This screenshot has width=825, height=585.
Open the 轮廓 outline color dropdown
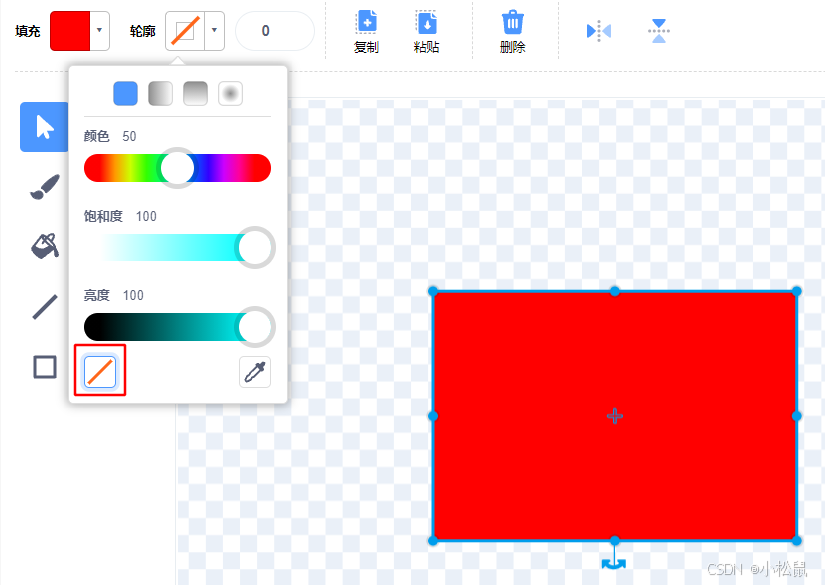[214, 31]
